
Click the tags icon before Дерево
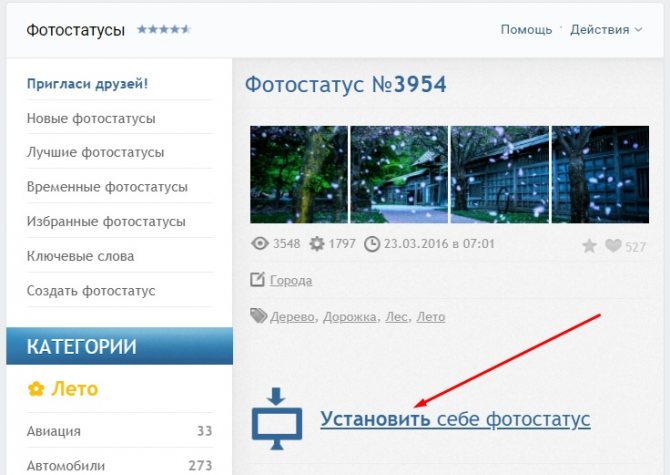(x=258, y=316)
